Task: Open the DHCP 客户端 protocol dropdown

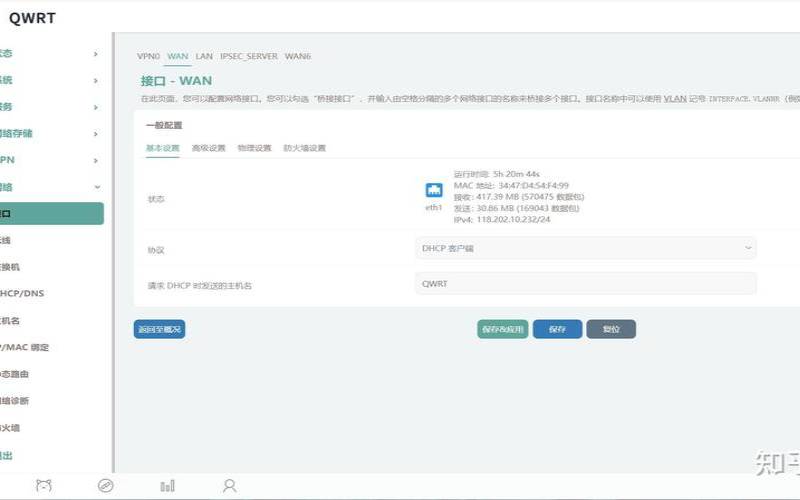Action: click(x=586, y=248)
